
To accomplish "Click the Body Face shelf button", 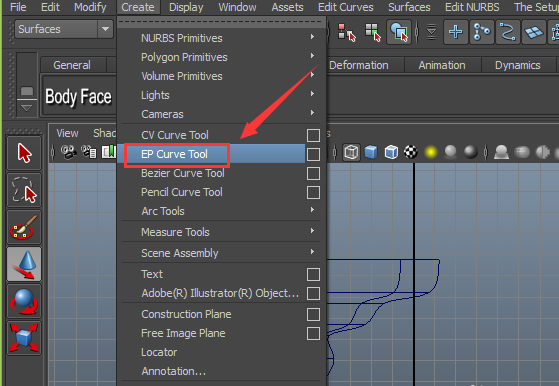I will [78, 97].
